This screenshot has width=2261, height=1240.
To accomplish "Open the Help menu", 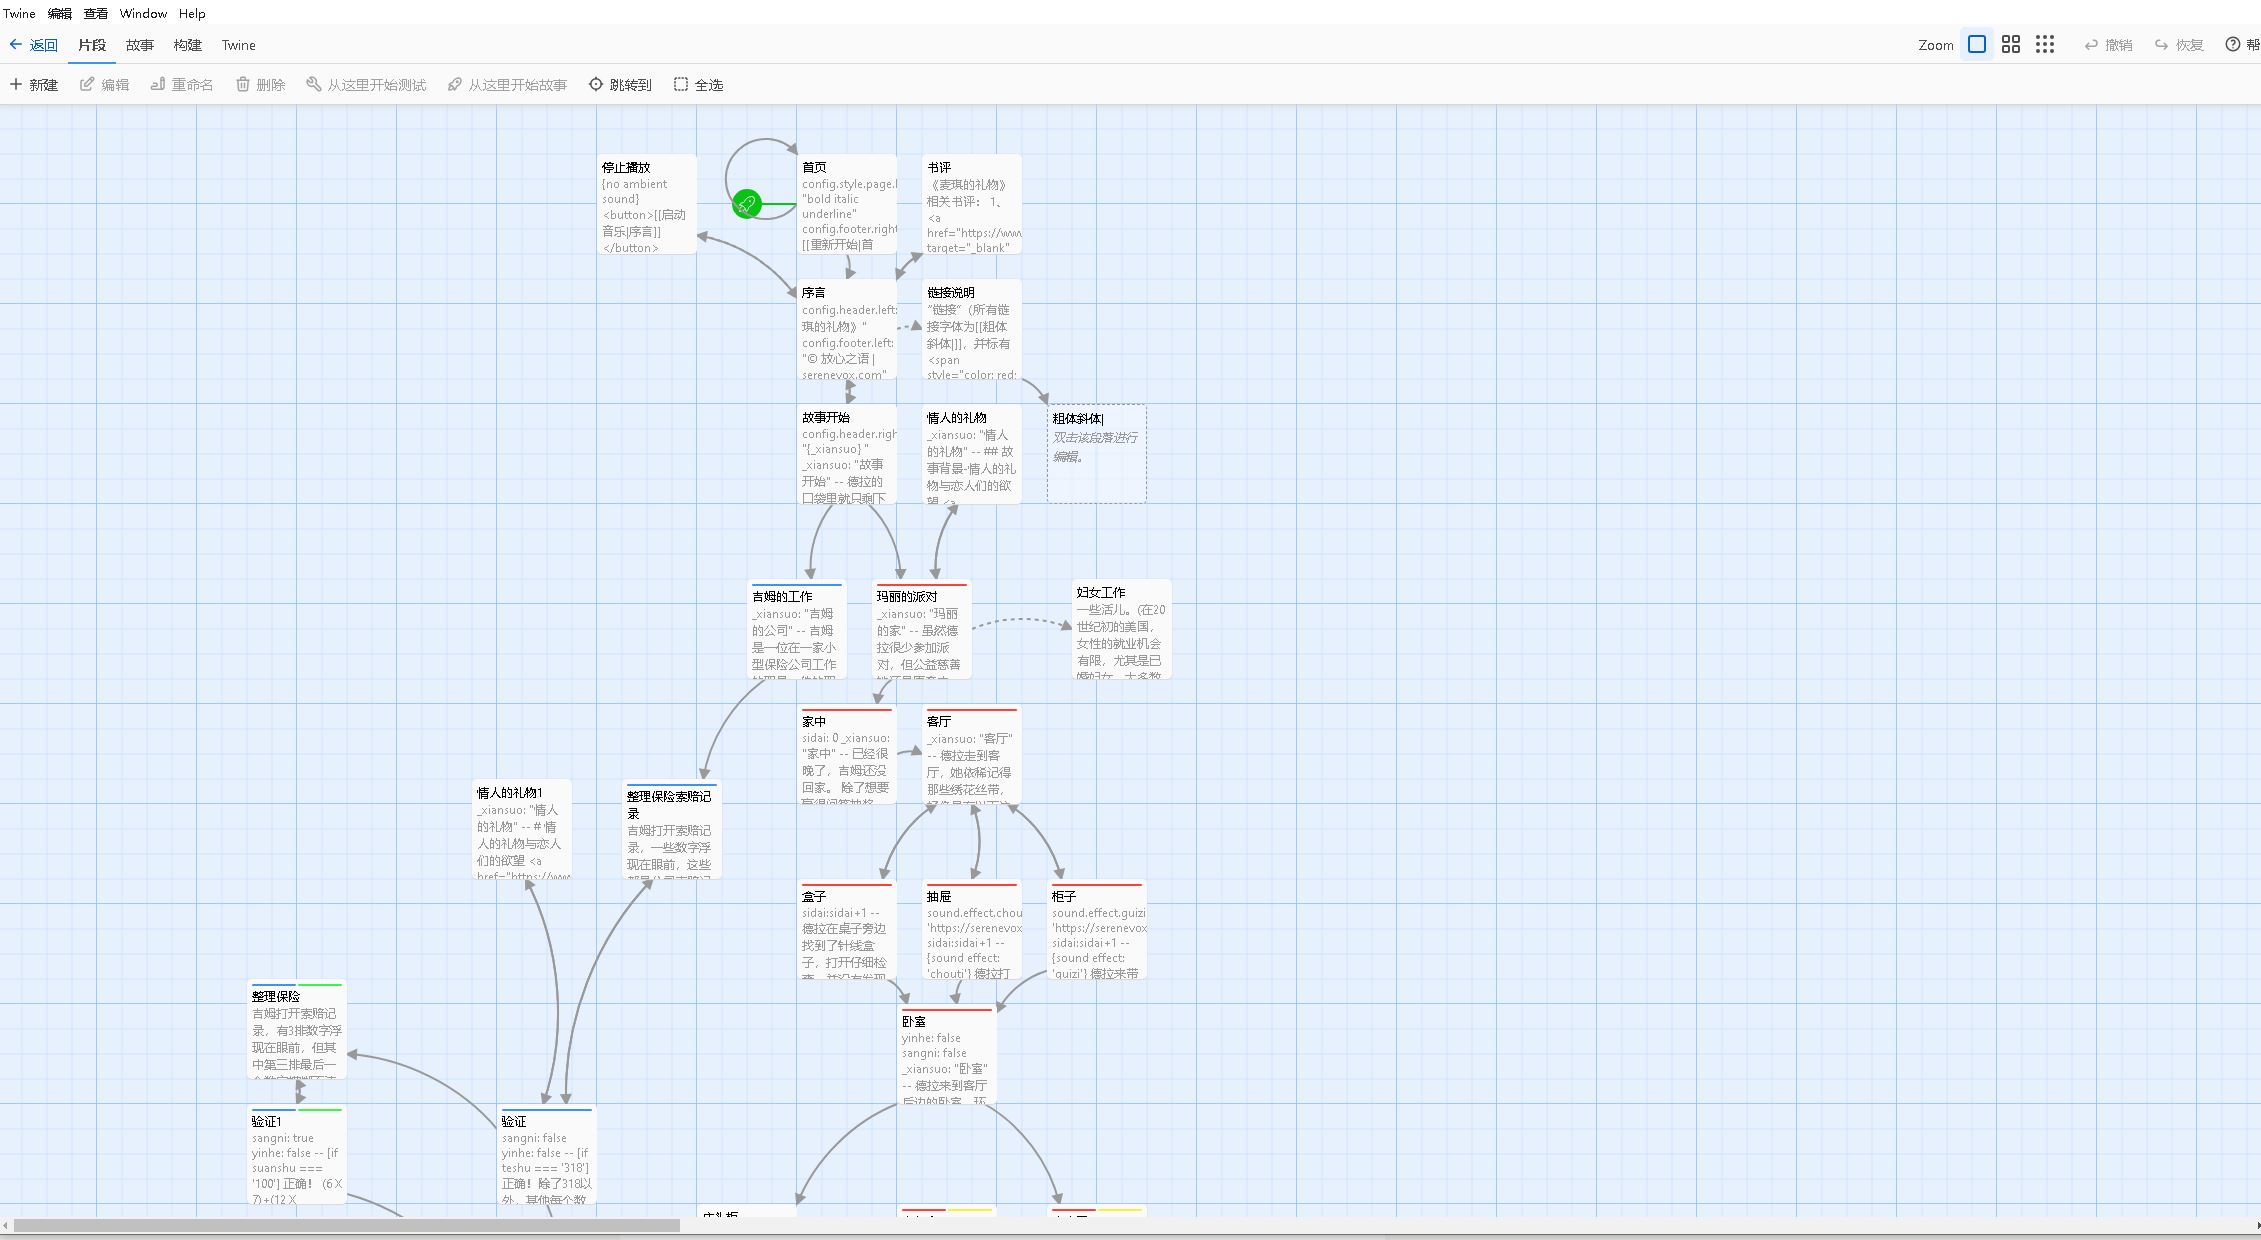I will point(192,13).
